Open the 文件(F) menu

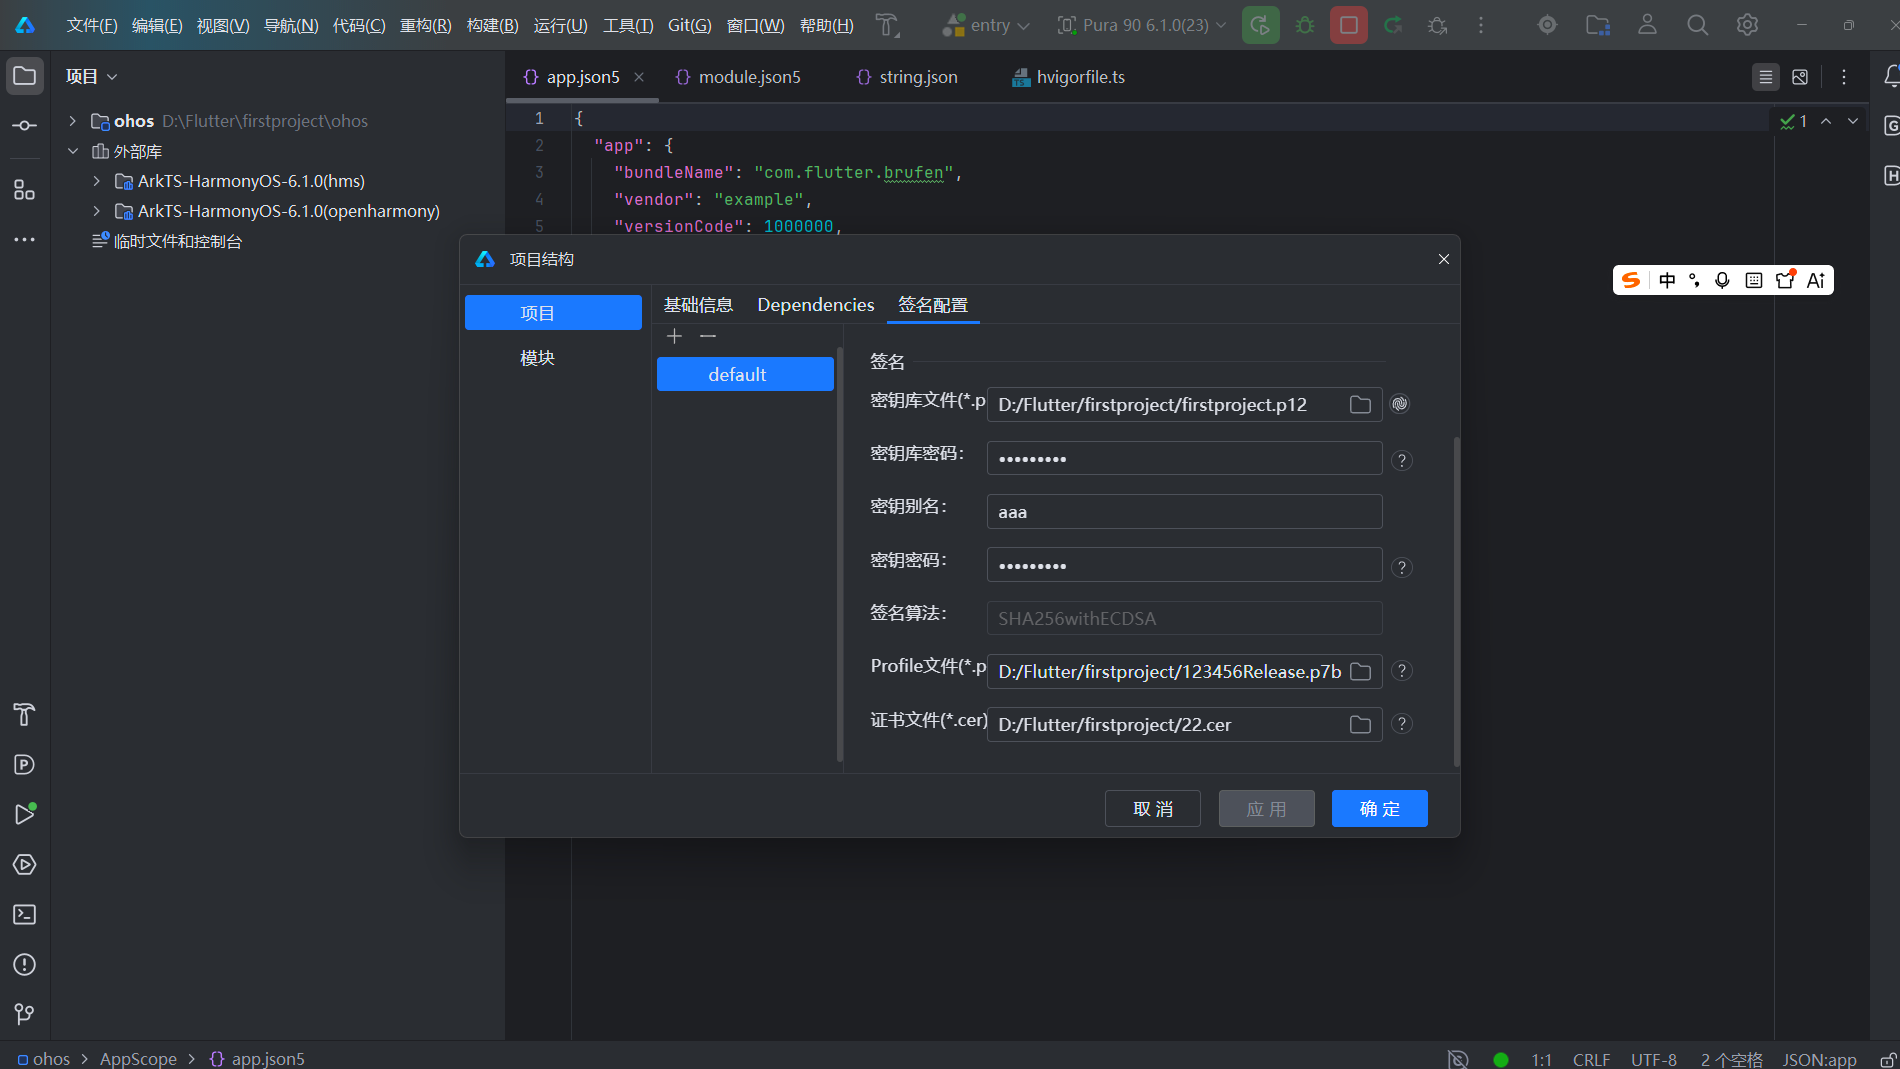coord(92,25)
